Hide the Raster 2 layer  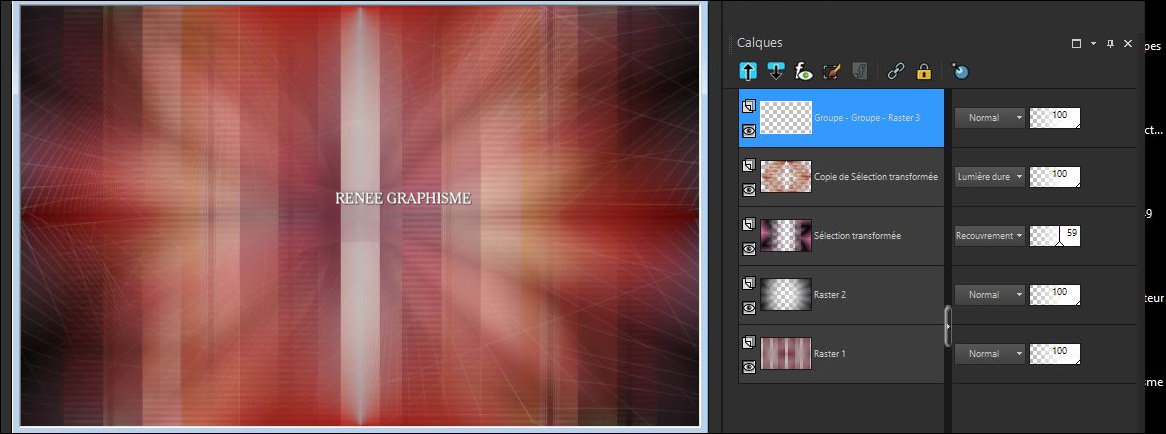click(x=749, y=307)
